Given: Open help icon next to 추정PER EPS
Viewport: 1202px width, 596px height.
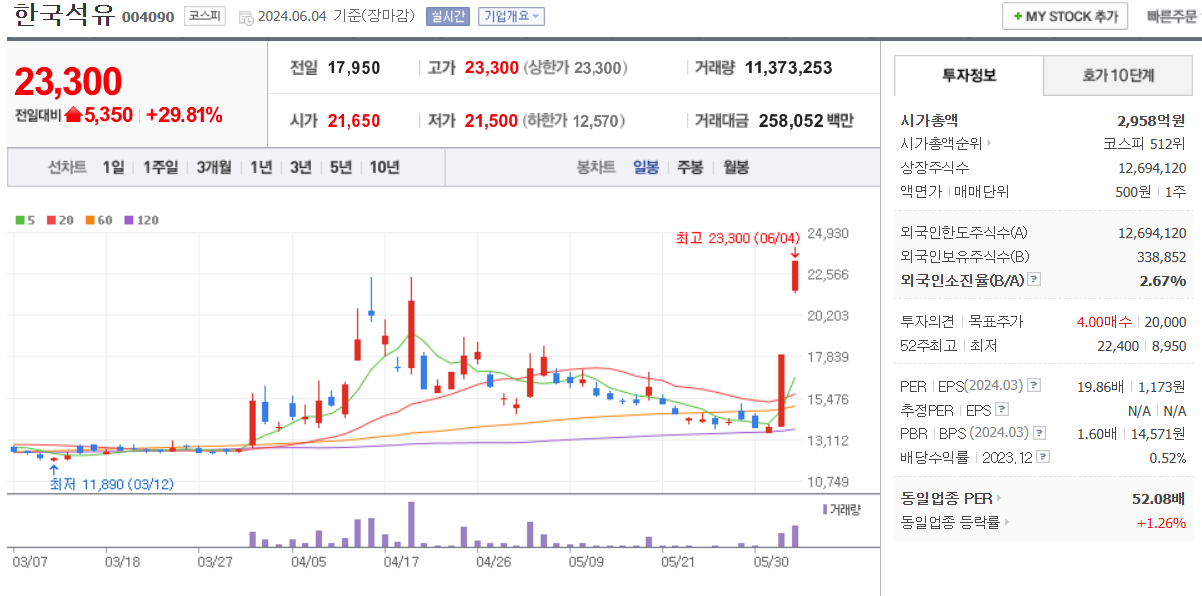Looking at the screenshot, I should [x=1002, y=409].
